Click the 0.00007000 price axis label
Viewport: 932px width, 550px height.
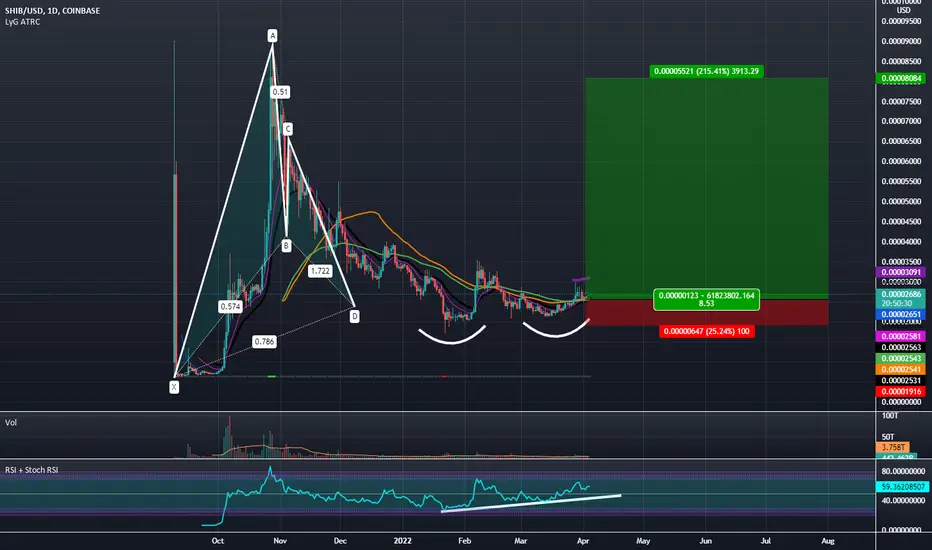click(x=901, y=121)
